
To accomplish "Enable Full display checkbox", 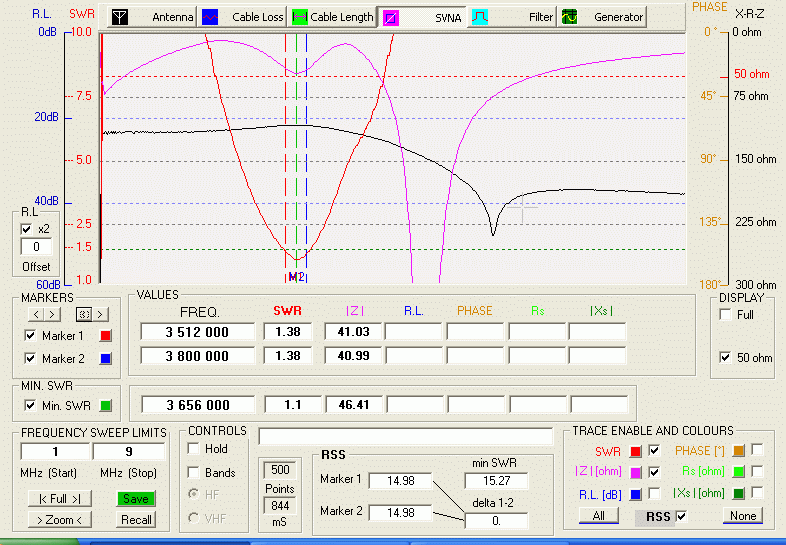I will 725,315.
